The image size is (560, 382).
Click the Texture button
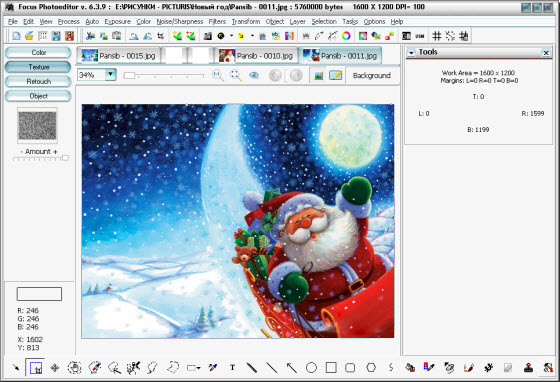tap(38, 67)
